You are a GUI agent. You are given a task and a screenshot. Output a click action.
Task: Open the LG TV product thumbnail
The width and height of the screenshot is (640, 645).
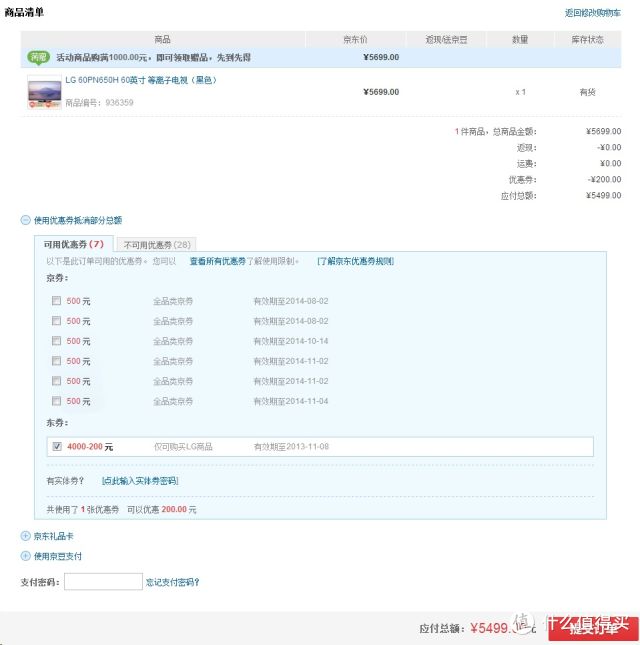44,92
